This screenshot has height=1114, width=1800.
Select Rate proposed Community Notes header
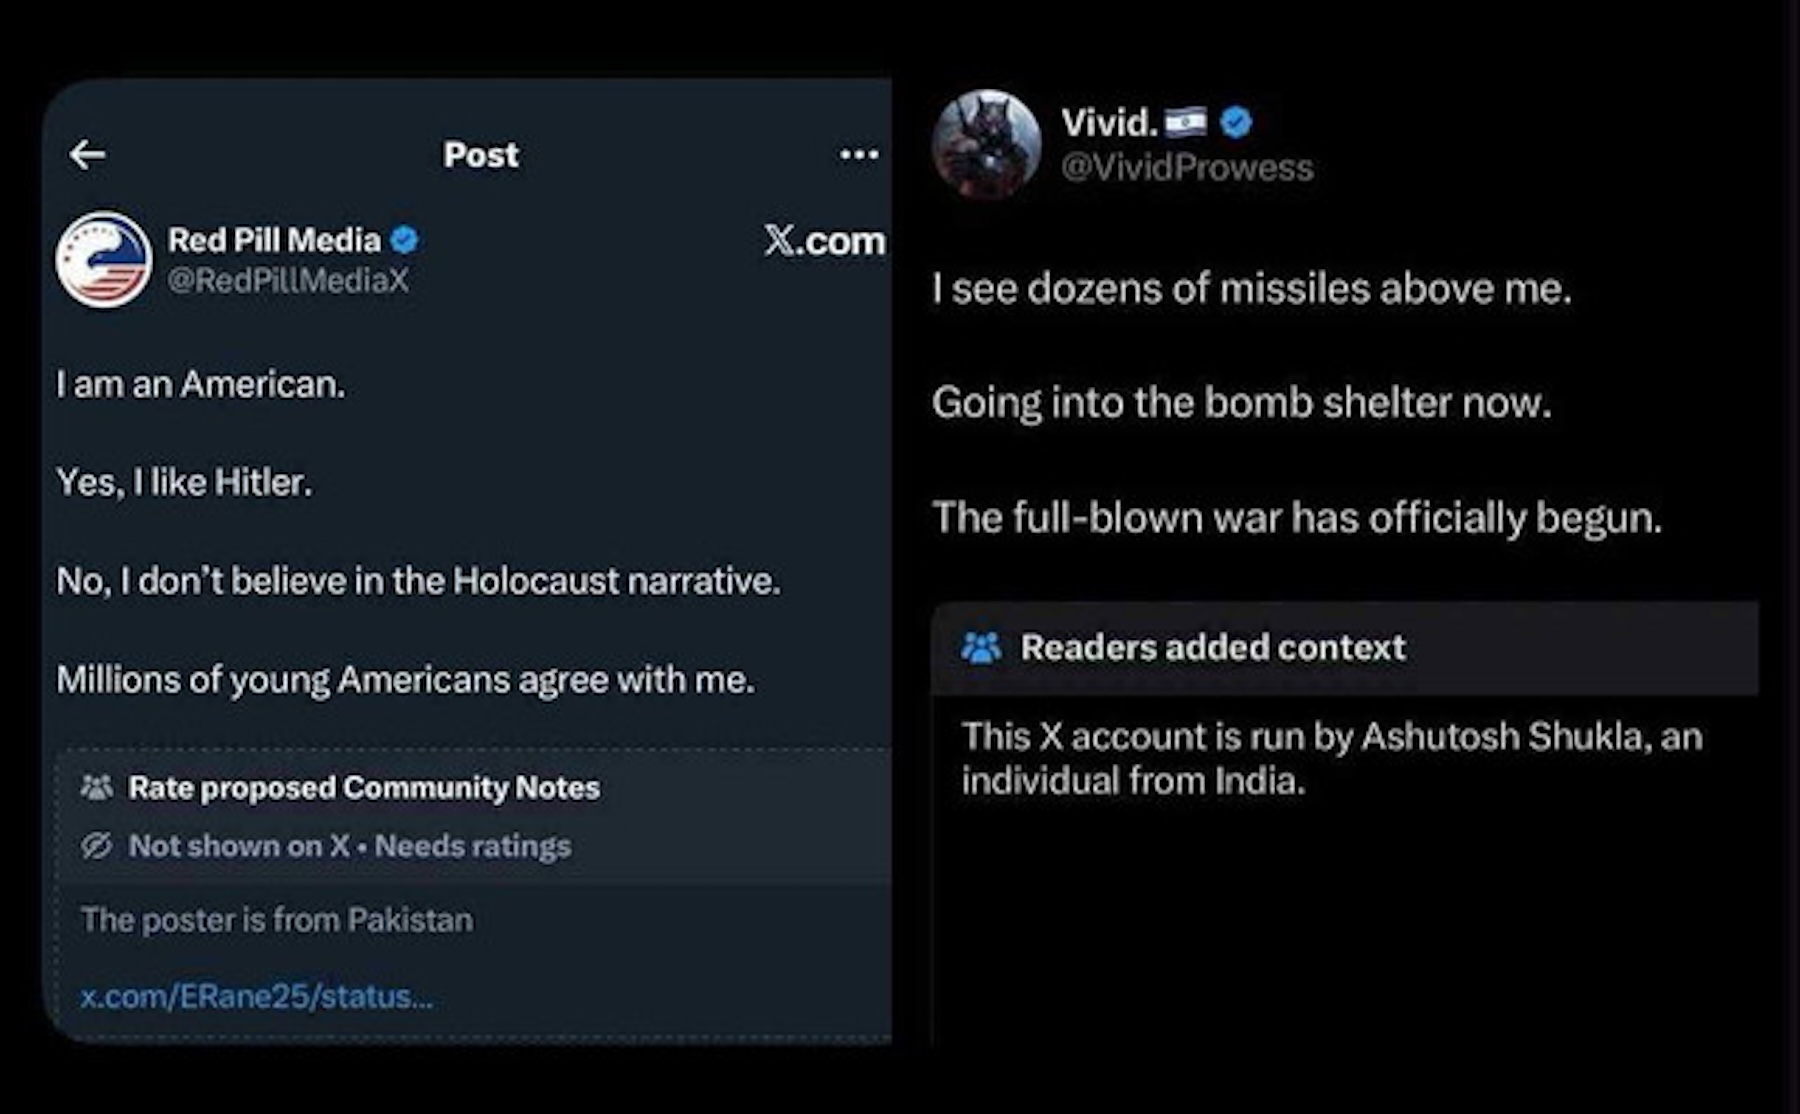[364, 788]
